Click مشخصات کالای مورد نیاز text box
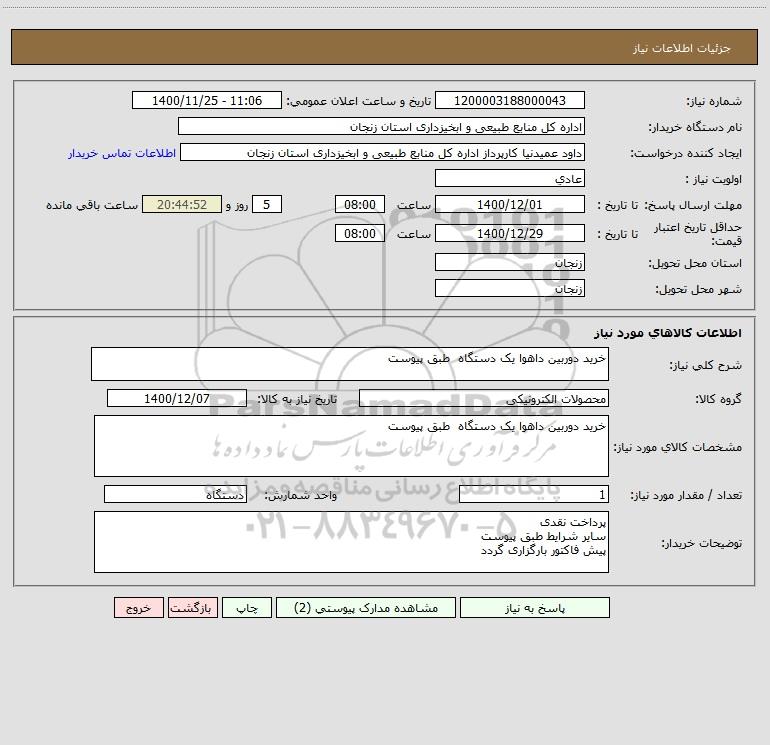The image size is (770, 745). coord(351,446)
